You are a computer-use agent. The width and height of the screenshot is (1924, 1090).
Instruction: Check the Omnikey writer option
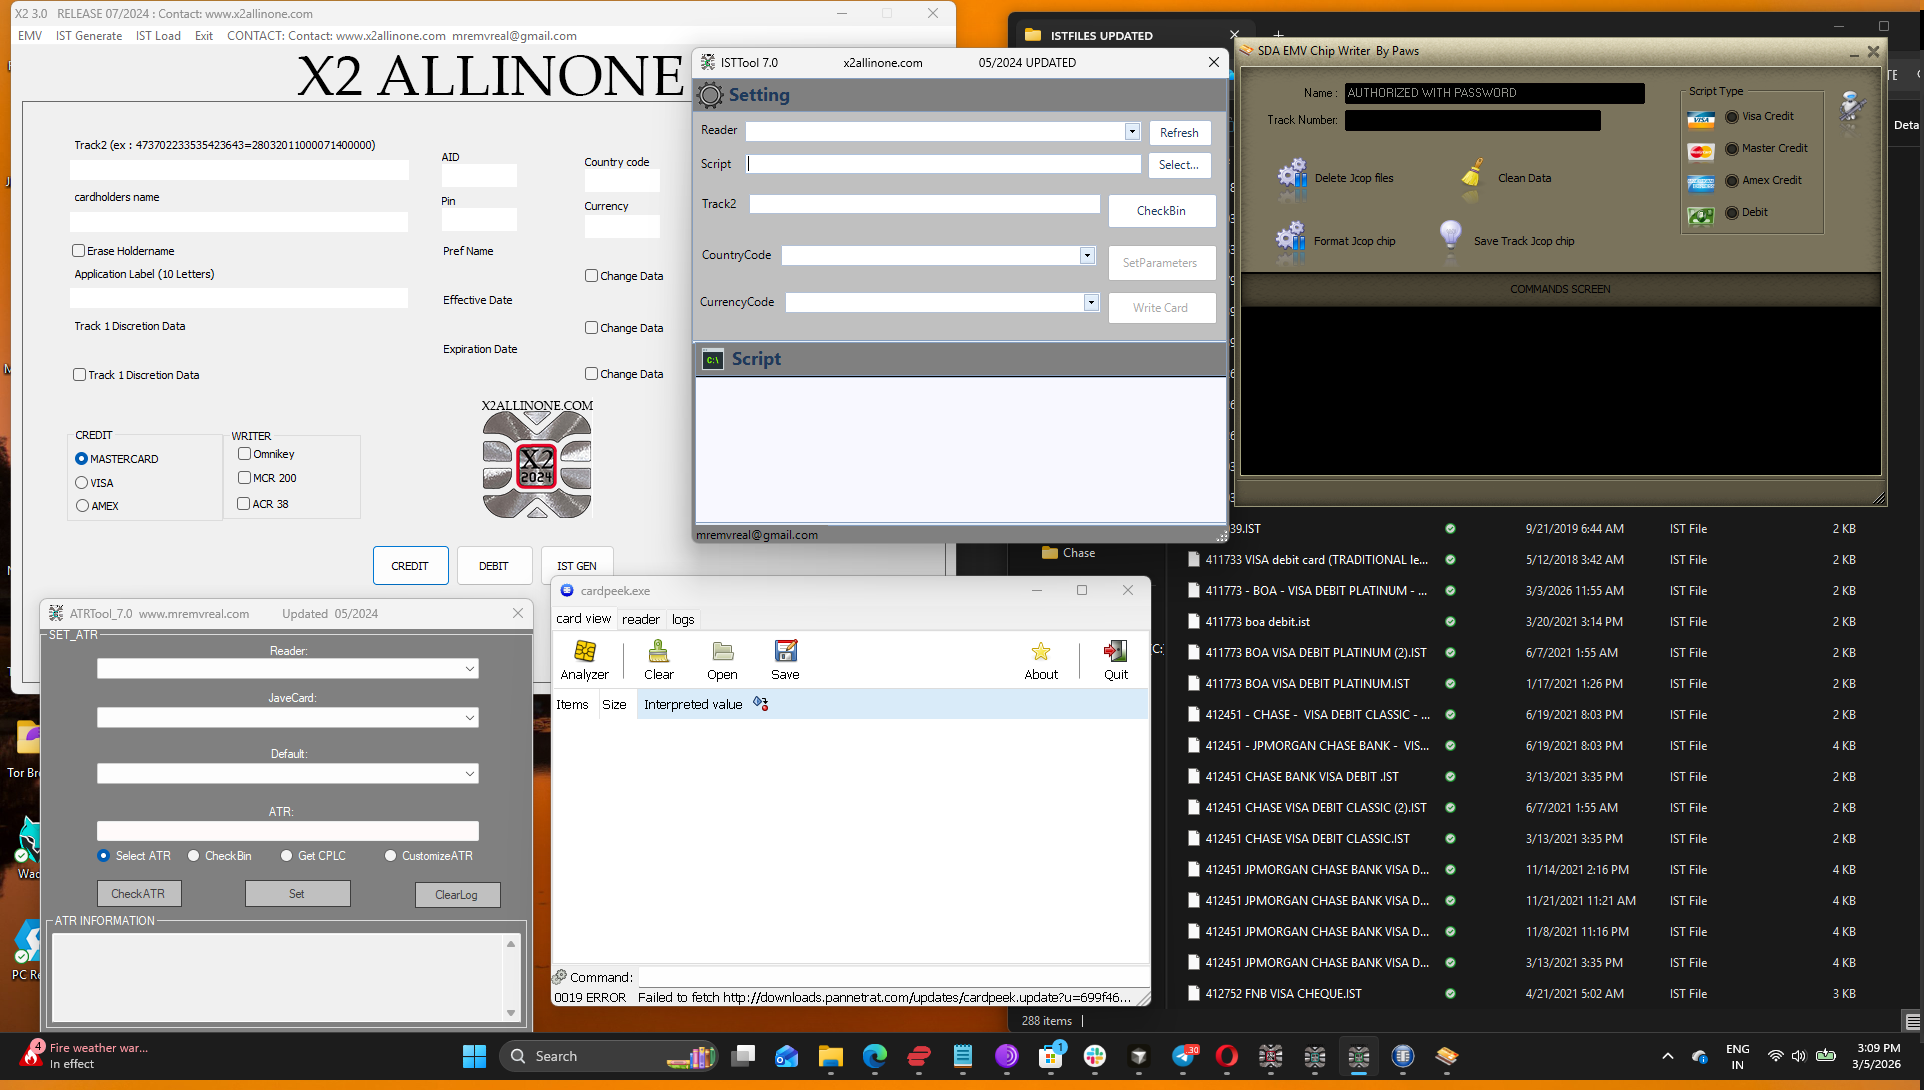coord(244,454)
